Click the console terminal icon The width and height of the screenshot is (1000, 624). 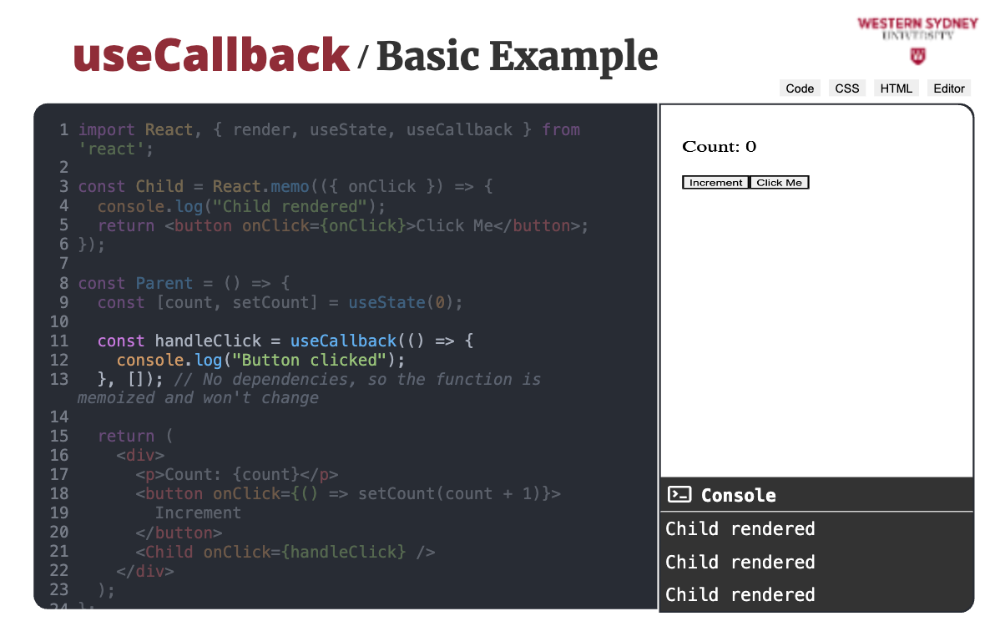click(680, 495)
